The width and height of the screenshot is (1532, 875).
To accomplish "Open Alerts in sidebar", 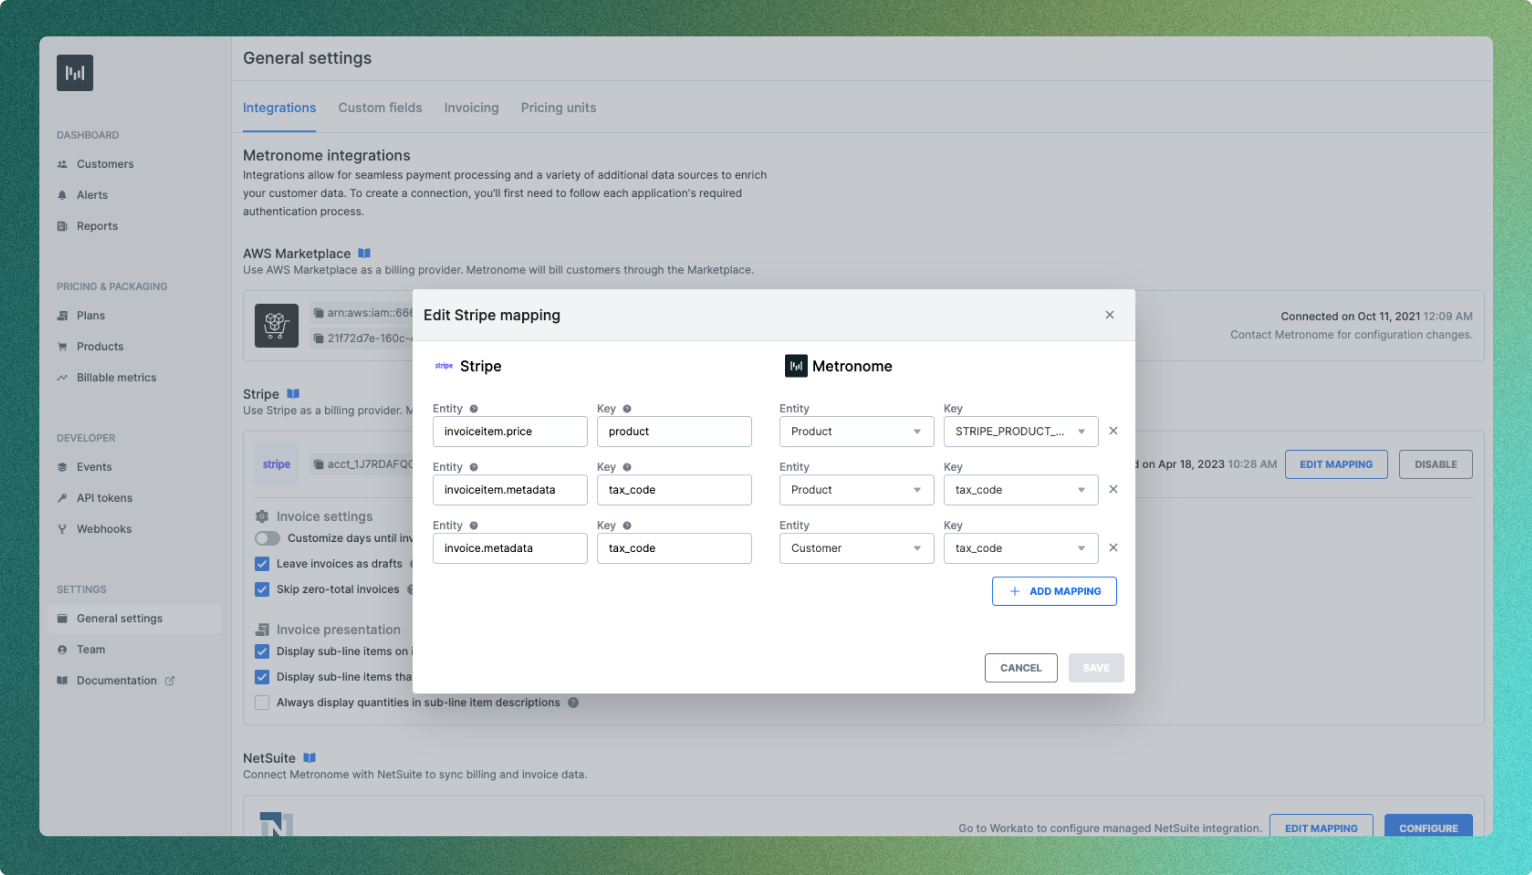I will (x=92, y=195).
